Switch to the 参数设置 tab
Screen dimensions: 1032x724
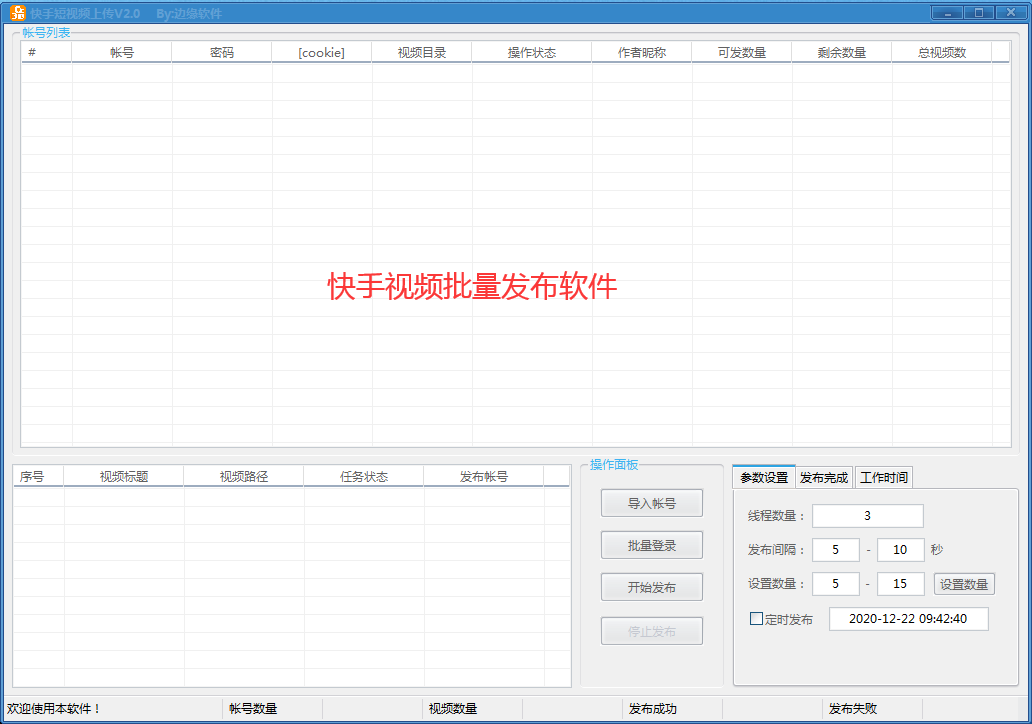click(763, 477)
